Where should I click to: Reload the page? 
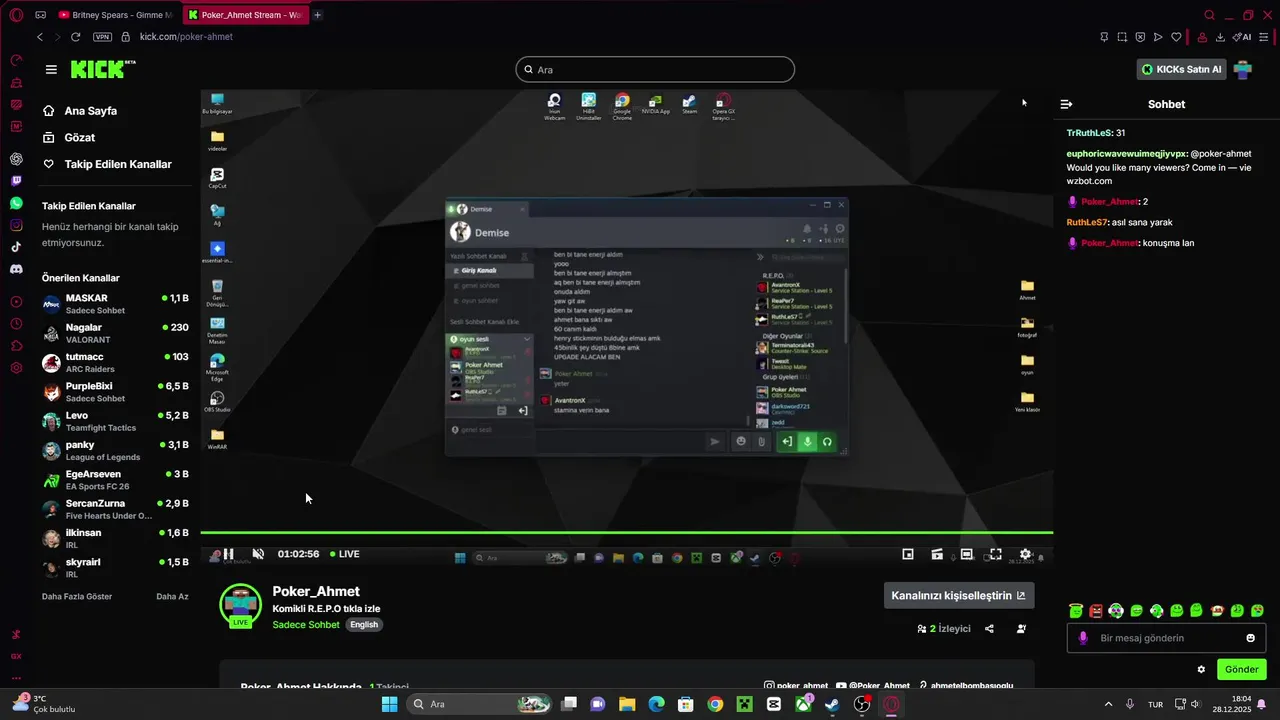[x=75, y=37]
